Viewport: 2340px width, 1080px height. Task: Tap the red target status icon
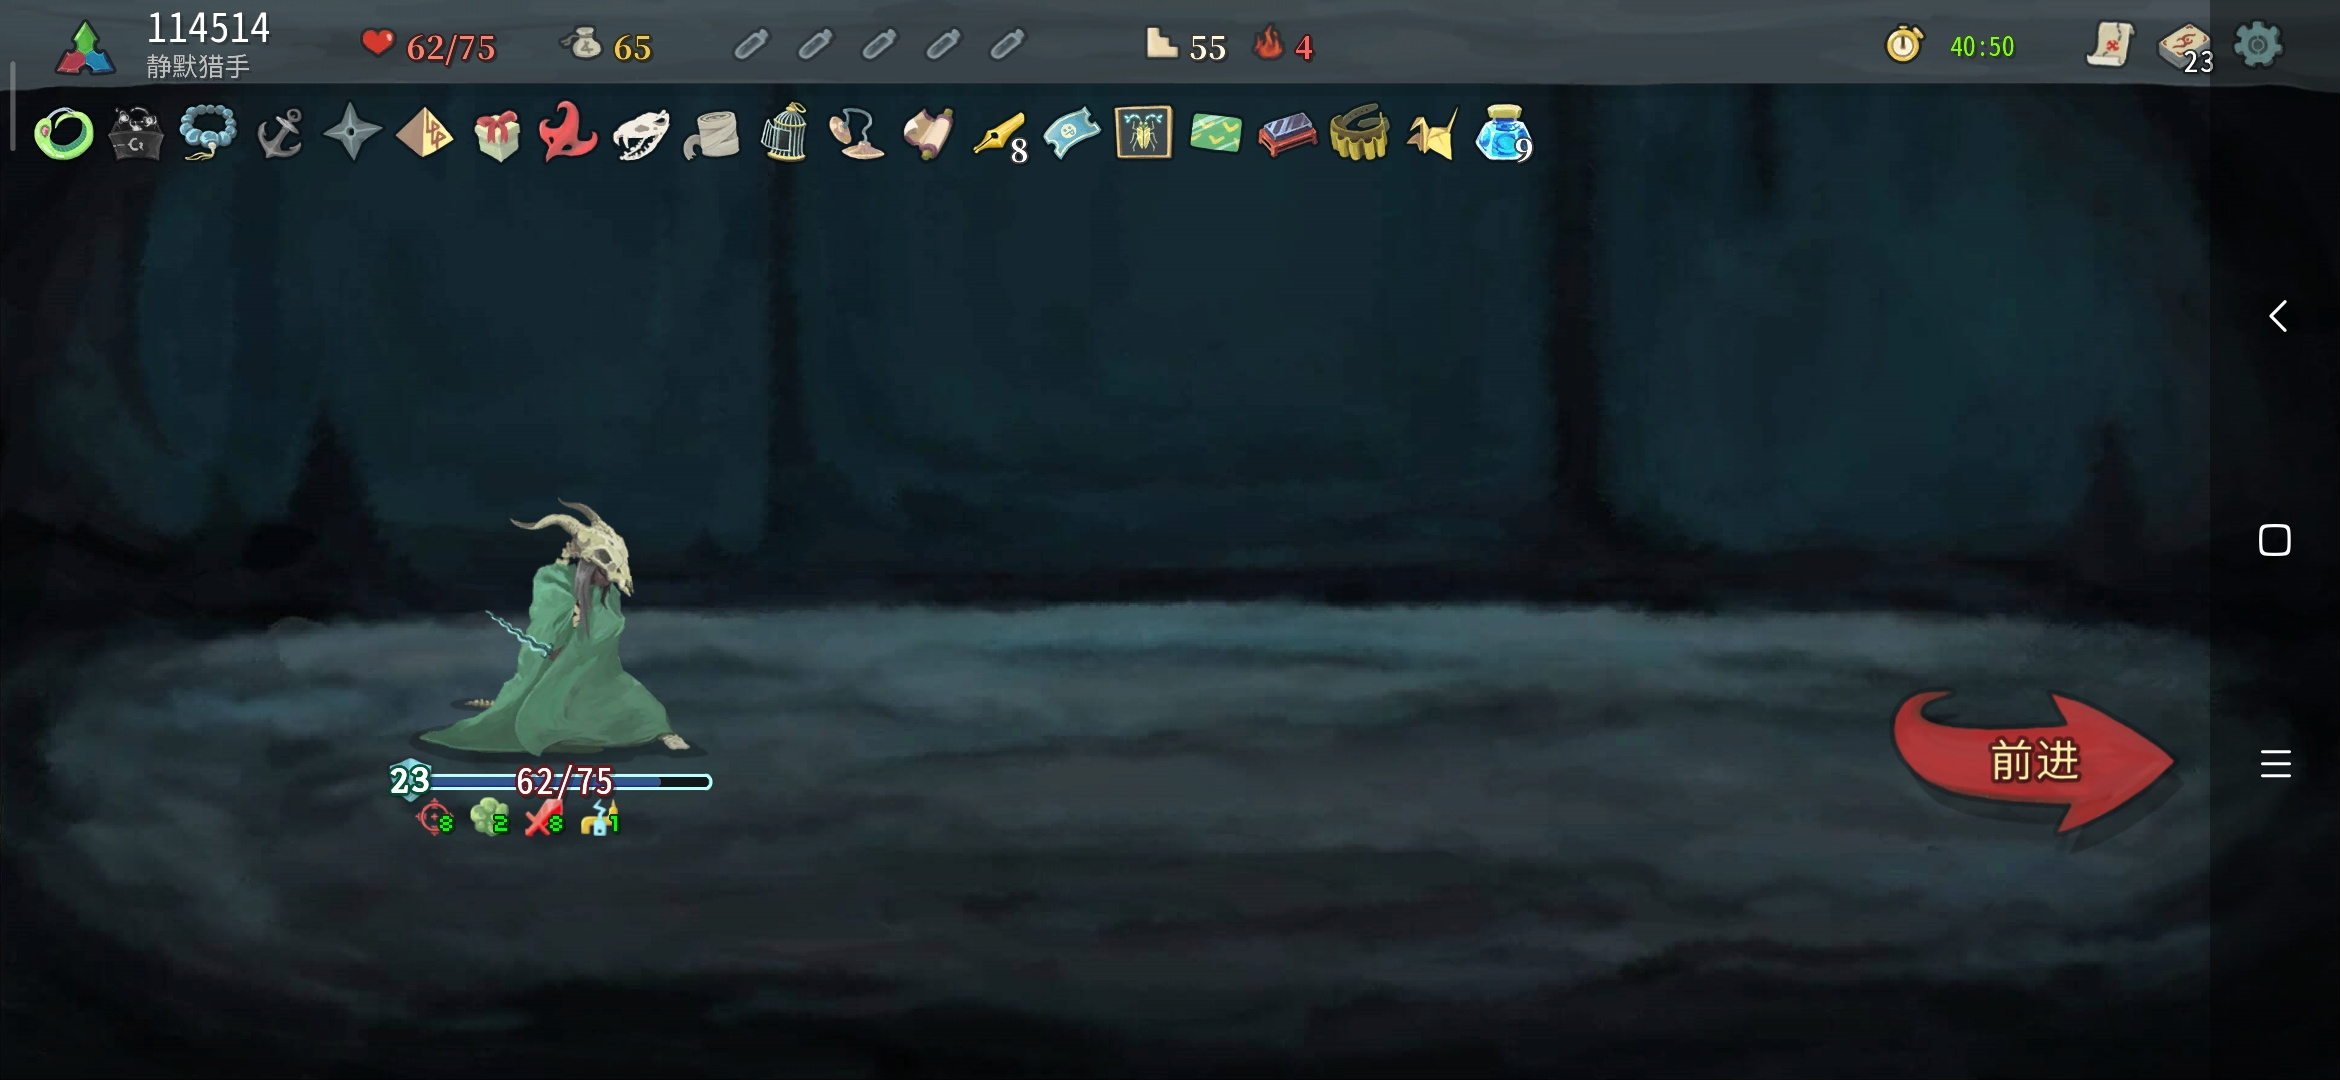pyautogui.click(x=435, y=819)
